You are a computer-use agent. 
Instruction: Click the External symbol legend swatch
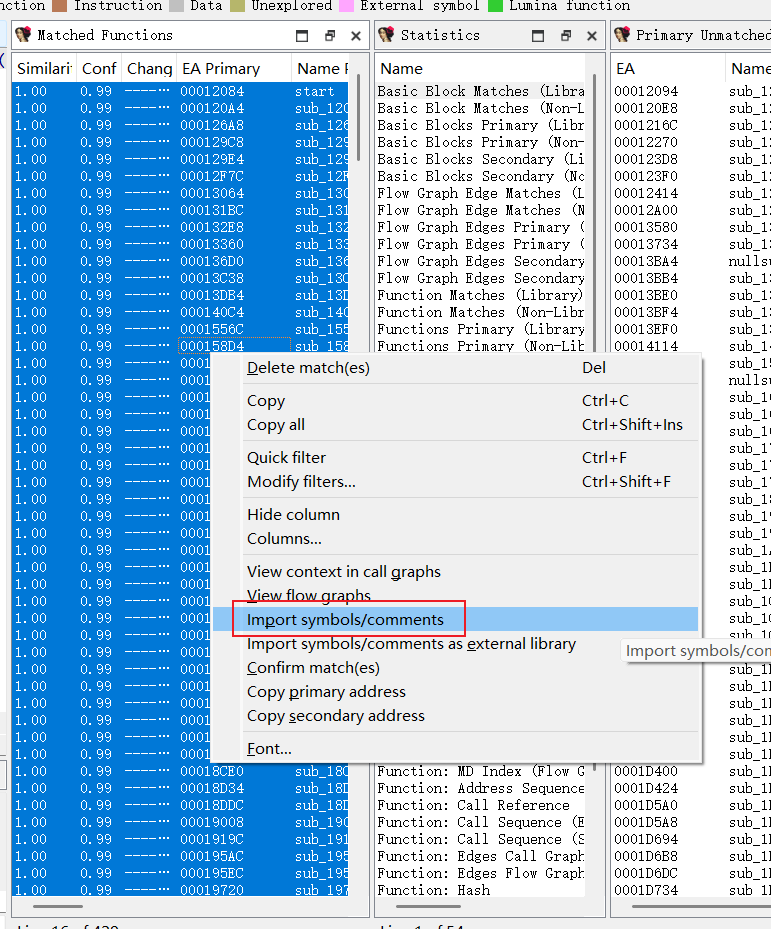point(346,6)
